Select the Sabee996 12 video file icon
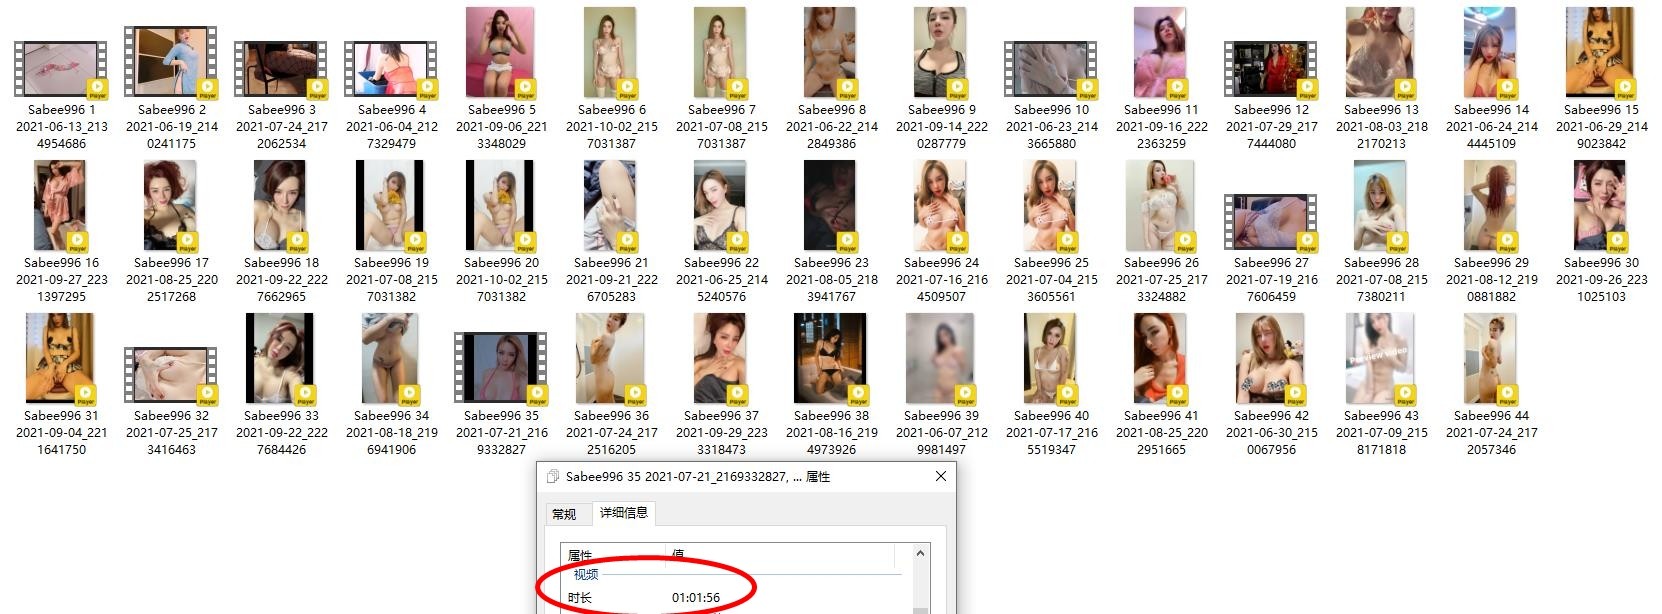Image resolution: width=1662 pixels, height=614 pixels. coord(1271,70)
